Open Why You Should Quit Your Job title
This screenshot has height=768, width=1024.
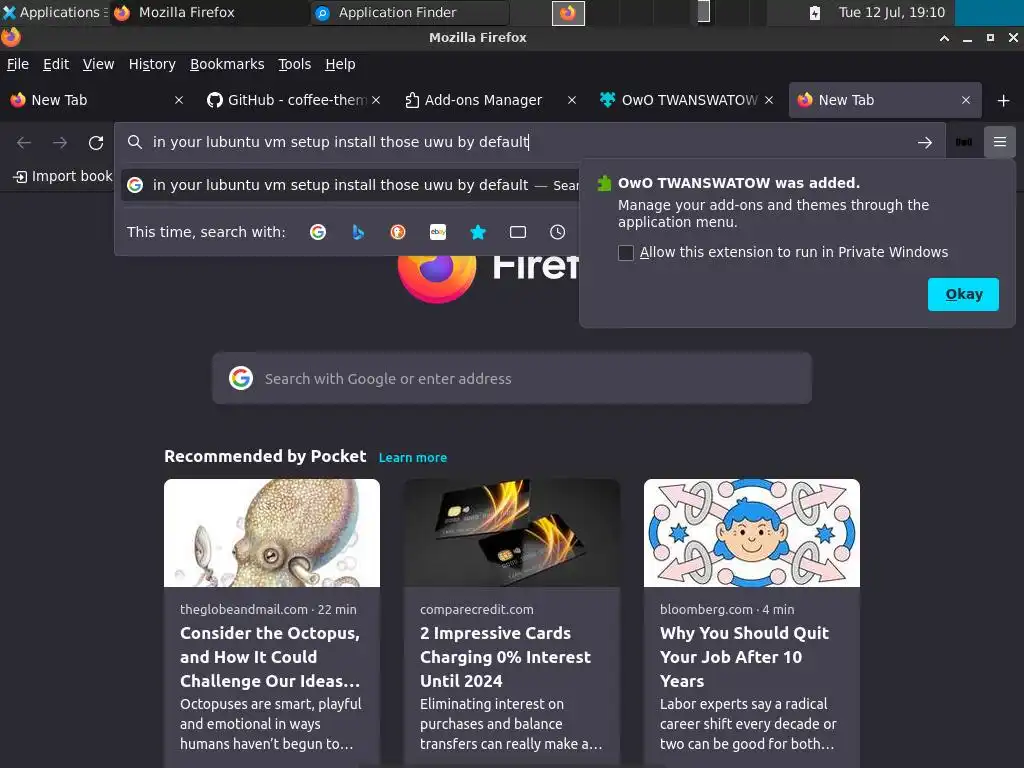pyautogui.click(x=744, y=657)
